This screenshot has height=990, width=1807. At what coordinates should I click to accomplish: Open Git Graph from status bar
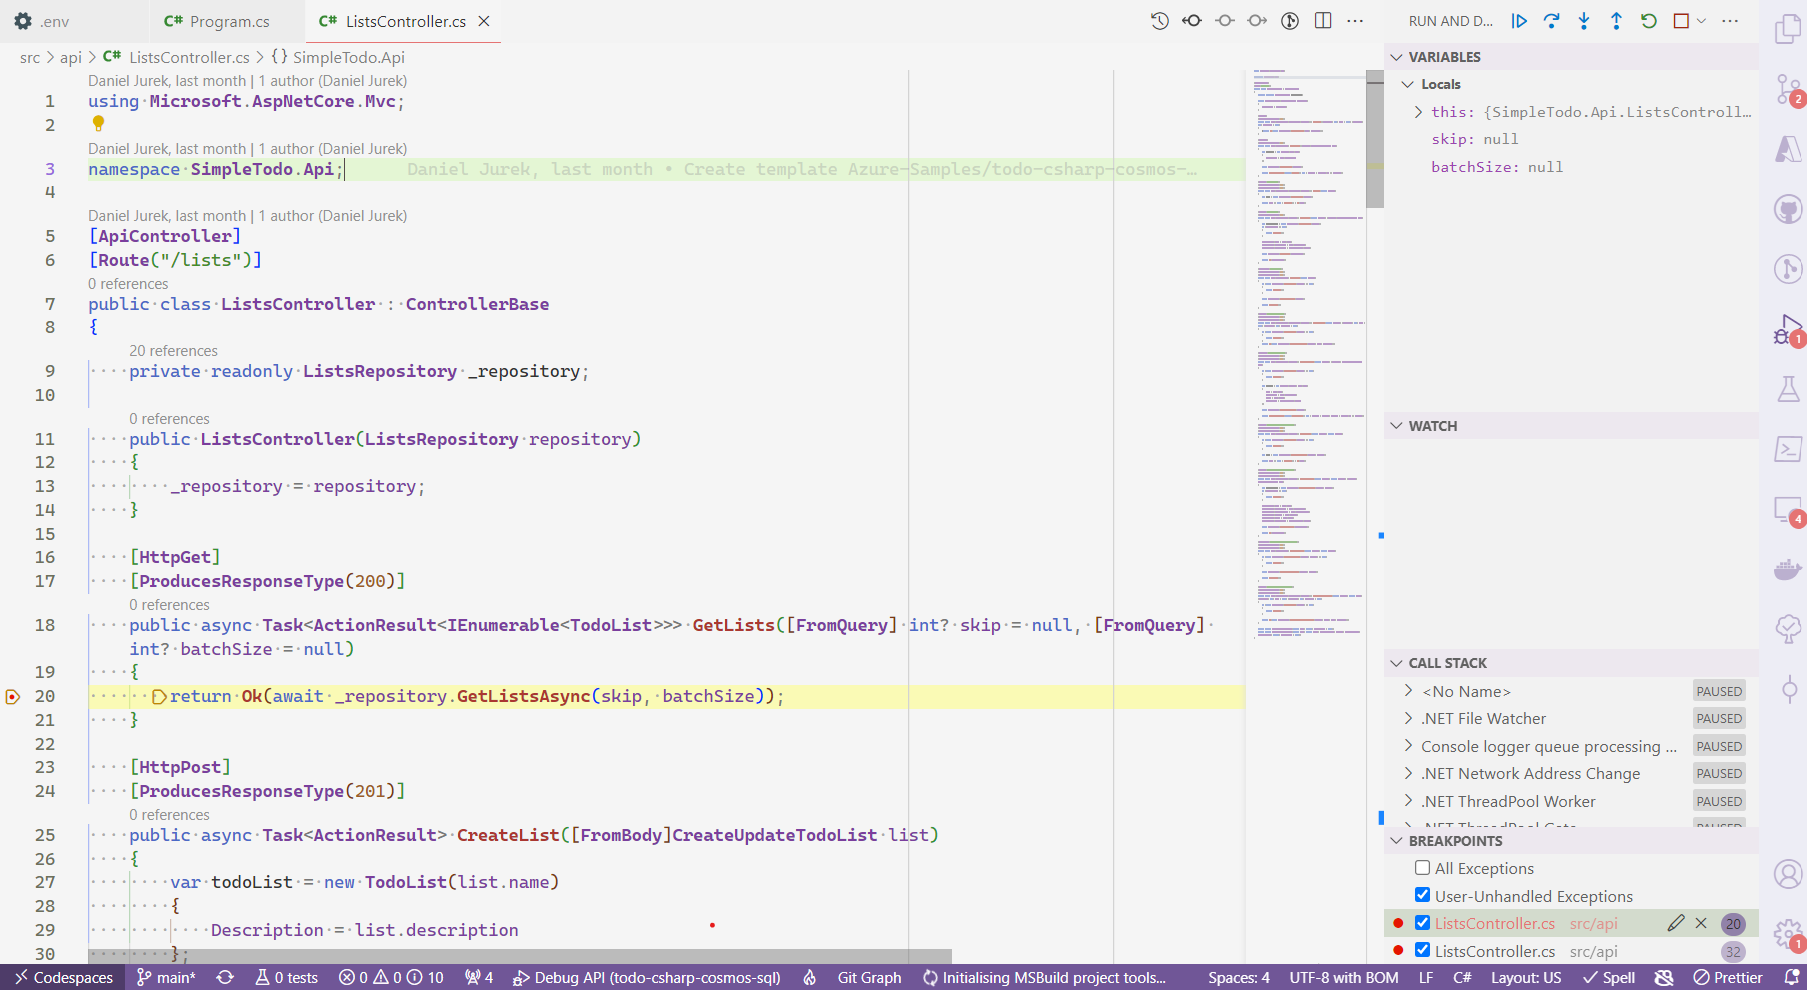coord(869,977)
